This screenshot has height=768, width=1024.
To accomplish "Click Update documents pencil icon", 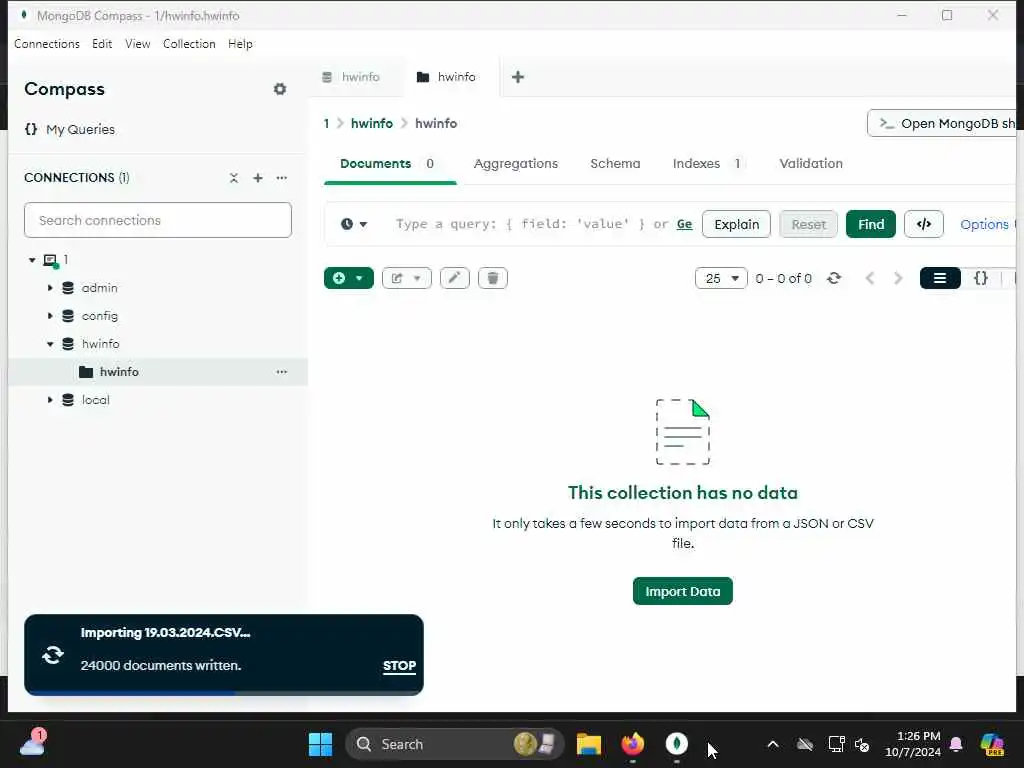I will click(455, 278).
